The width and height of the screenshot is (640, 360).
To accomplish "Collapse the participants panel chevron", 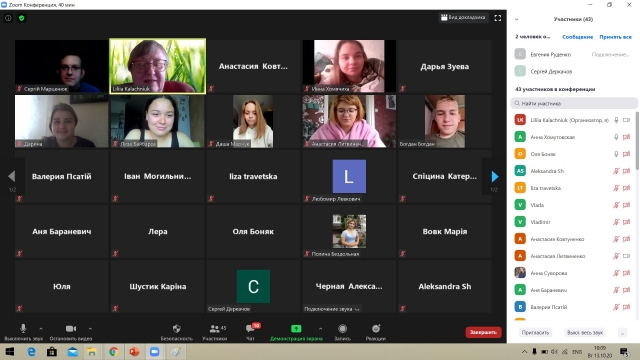I will pos(517,19).
